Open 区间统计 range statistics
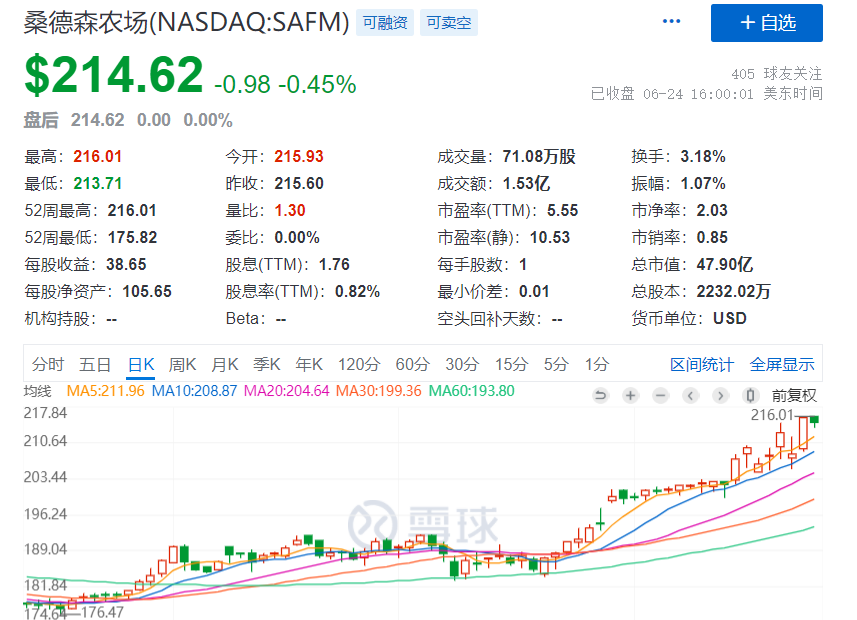The height and width of the screenshot is (620, 857). click(701, 364)
